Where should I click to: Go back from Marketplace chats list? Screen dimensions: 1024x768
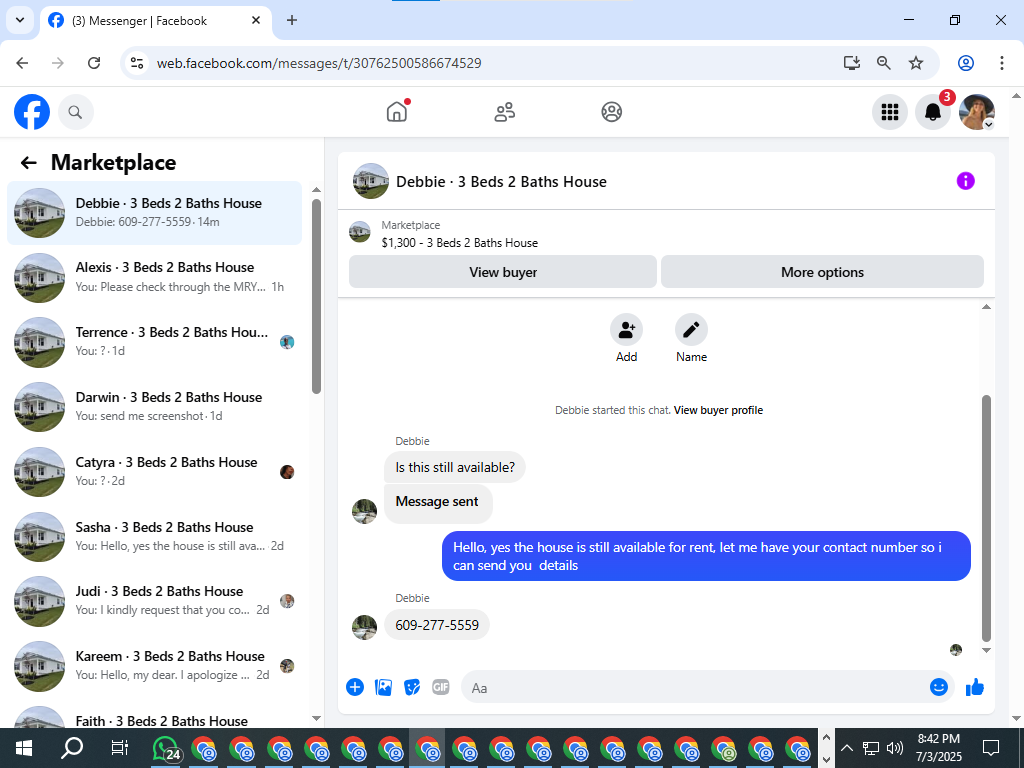point(28,163)
